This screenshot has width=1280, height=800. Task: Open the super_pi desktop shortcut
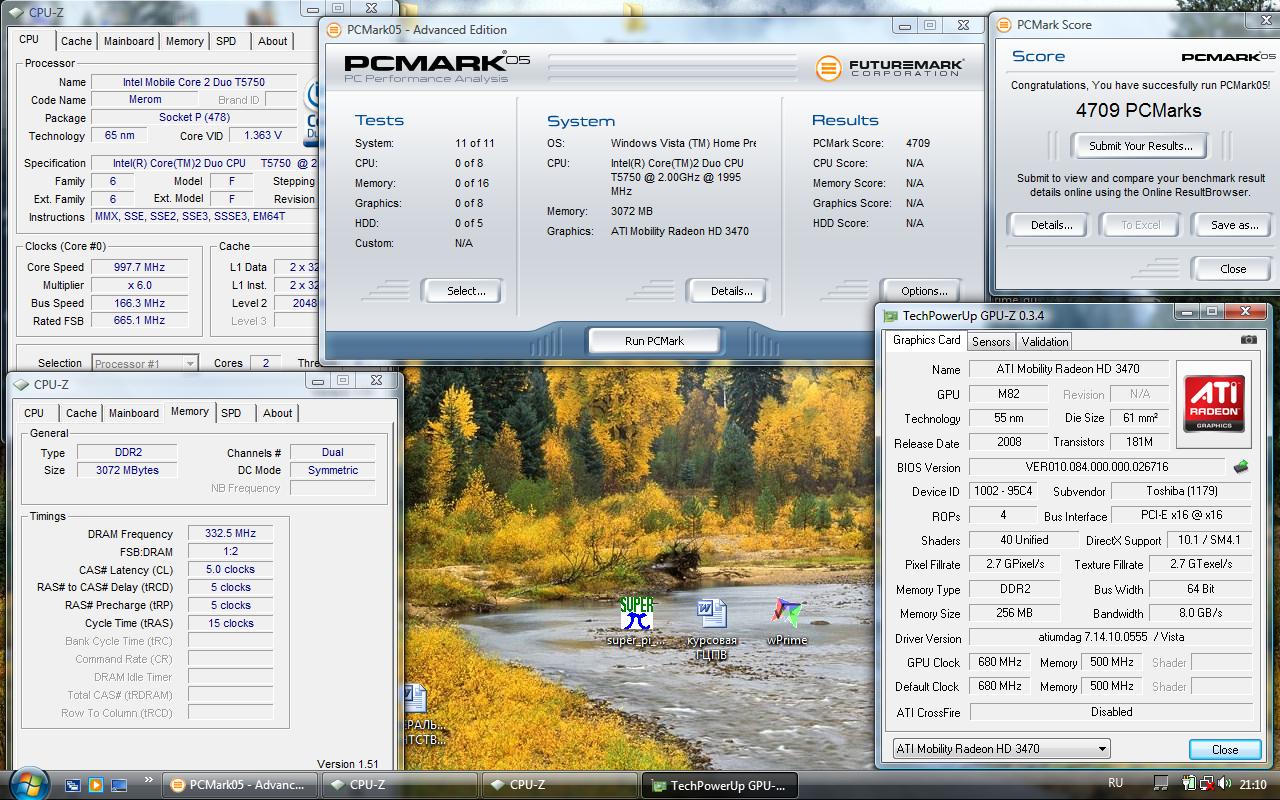(636, 621)
